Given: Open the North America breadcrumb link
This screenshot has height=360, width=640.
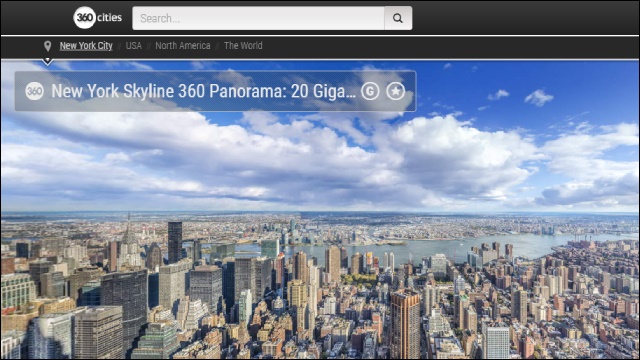Looking at the screenshot, I should tap(182, 46).
